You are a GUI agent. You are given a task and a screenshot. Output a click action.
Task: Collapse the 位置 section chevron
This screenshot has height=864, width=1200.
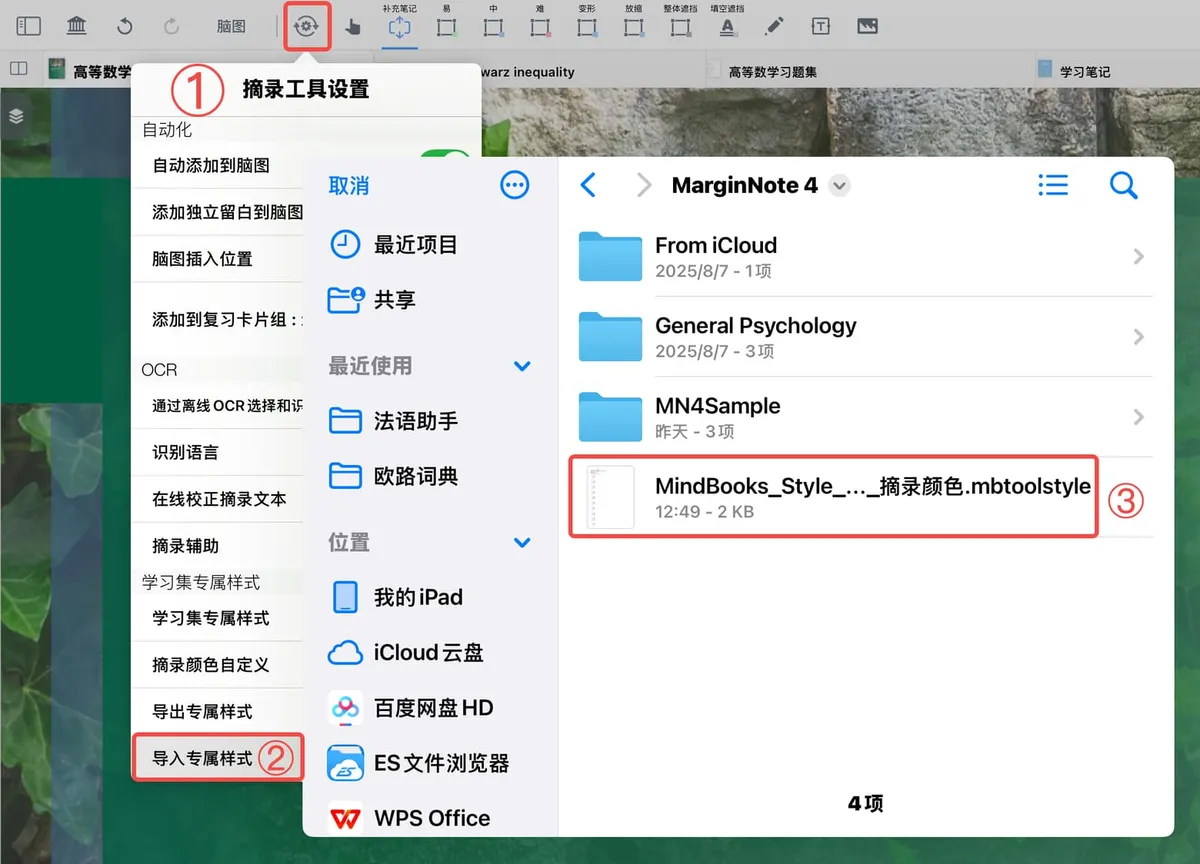[522, 542]
